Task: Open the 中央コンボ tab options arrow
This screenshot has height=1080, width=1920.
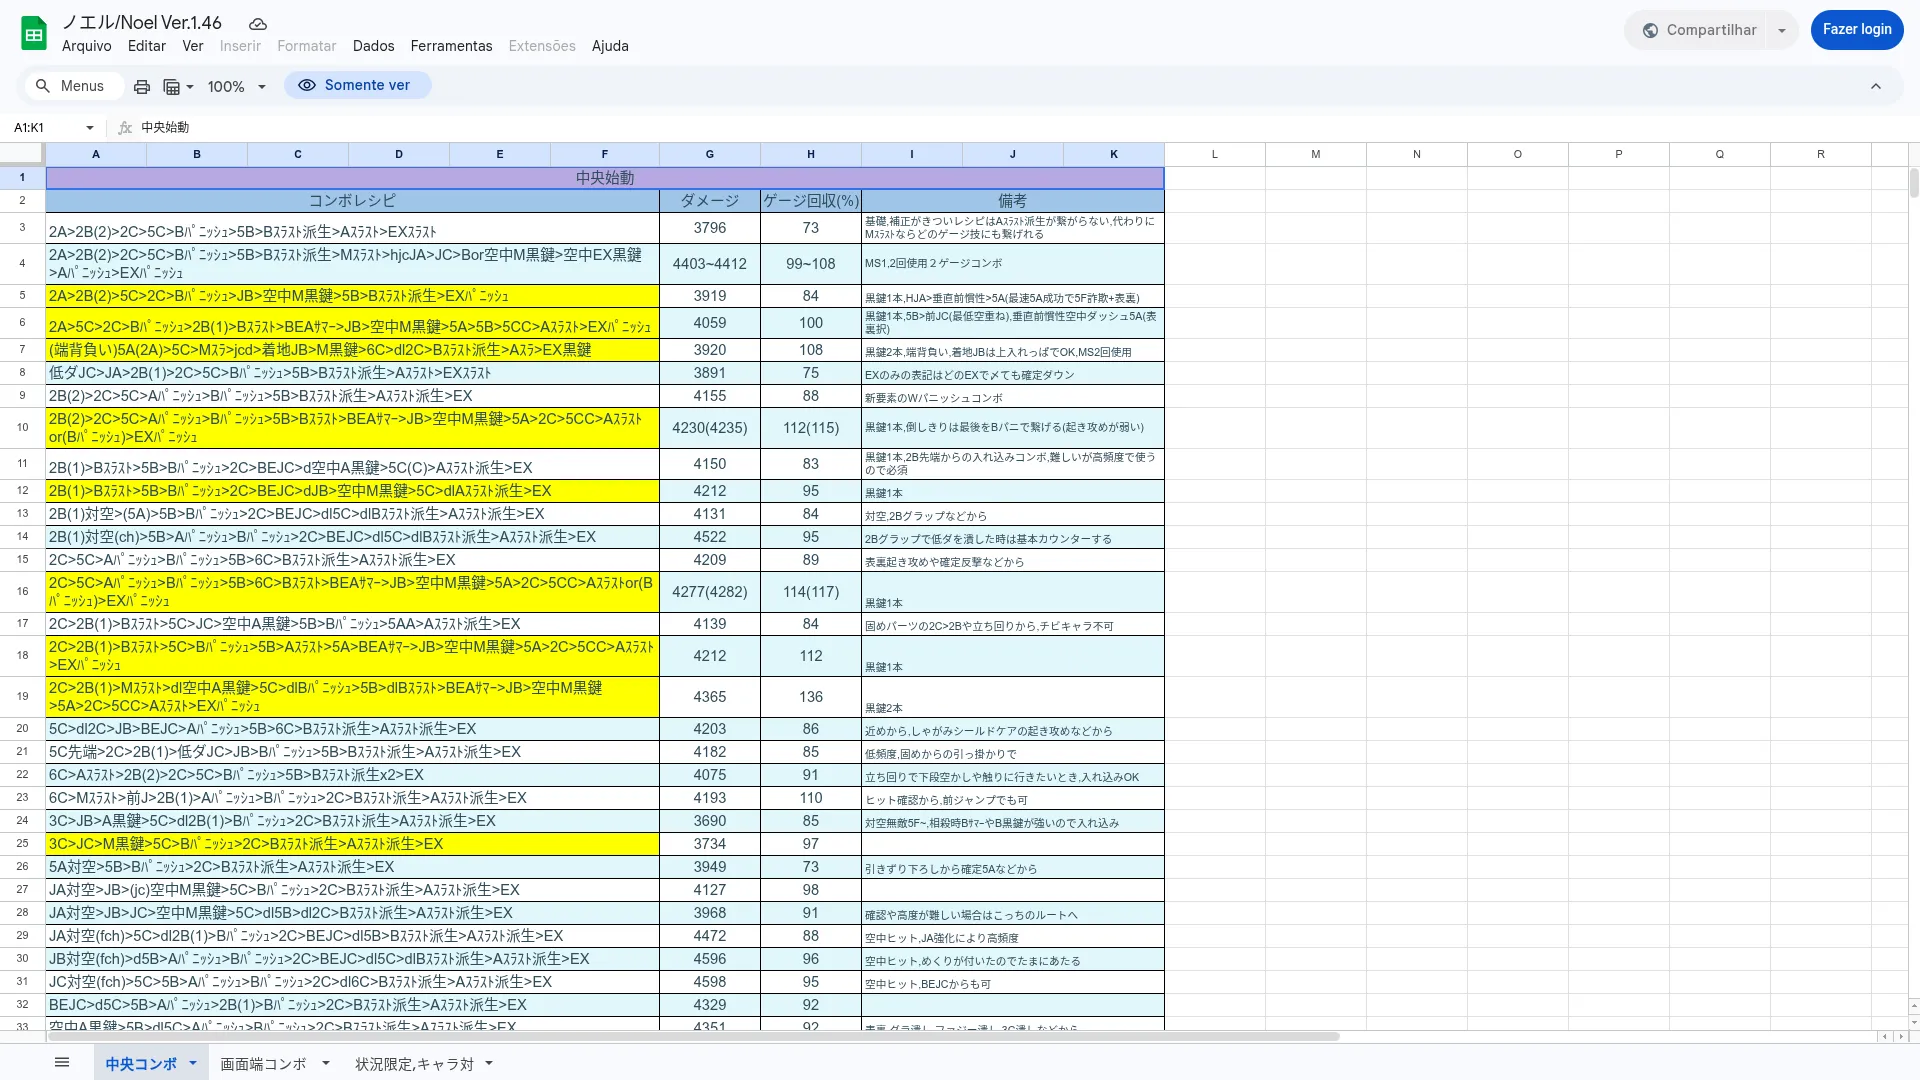Action: pos(193,1063)
